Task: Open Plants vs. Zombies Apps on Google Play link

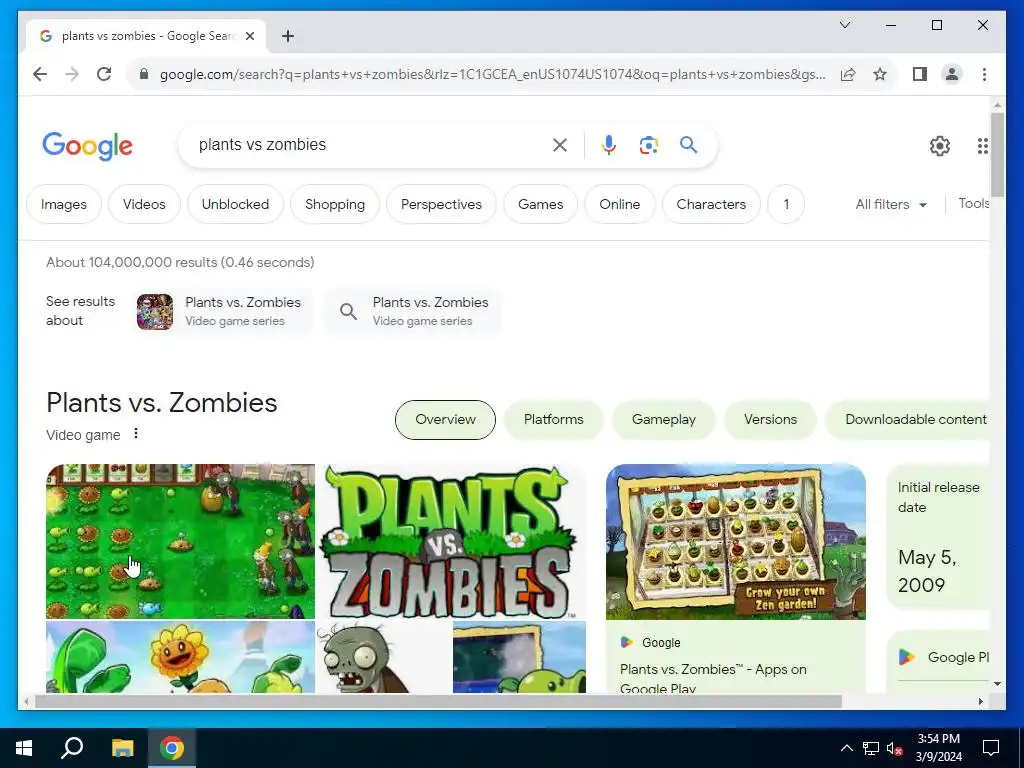Action: 713,678
